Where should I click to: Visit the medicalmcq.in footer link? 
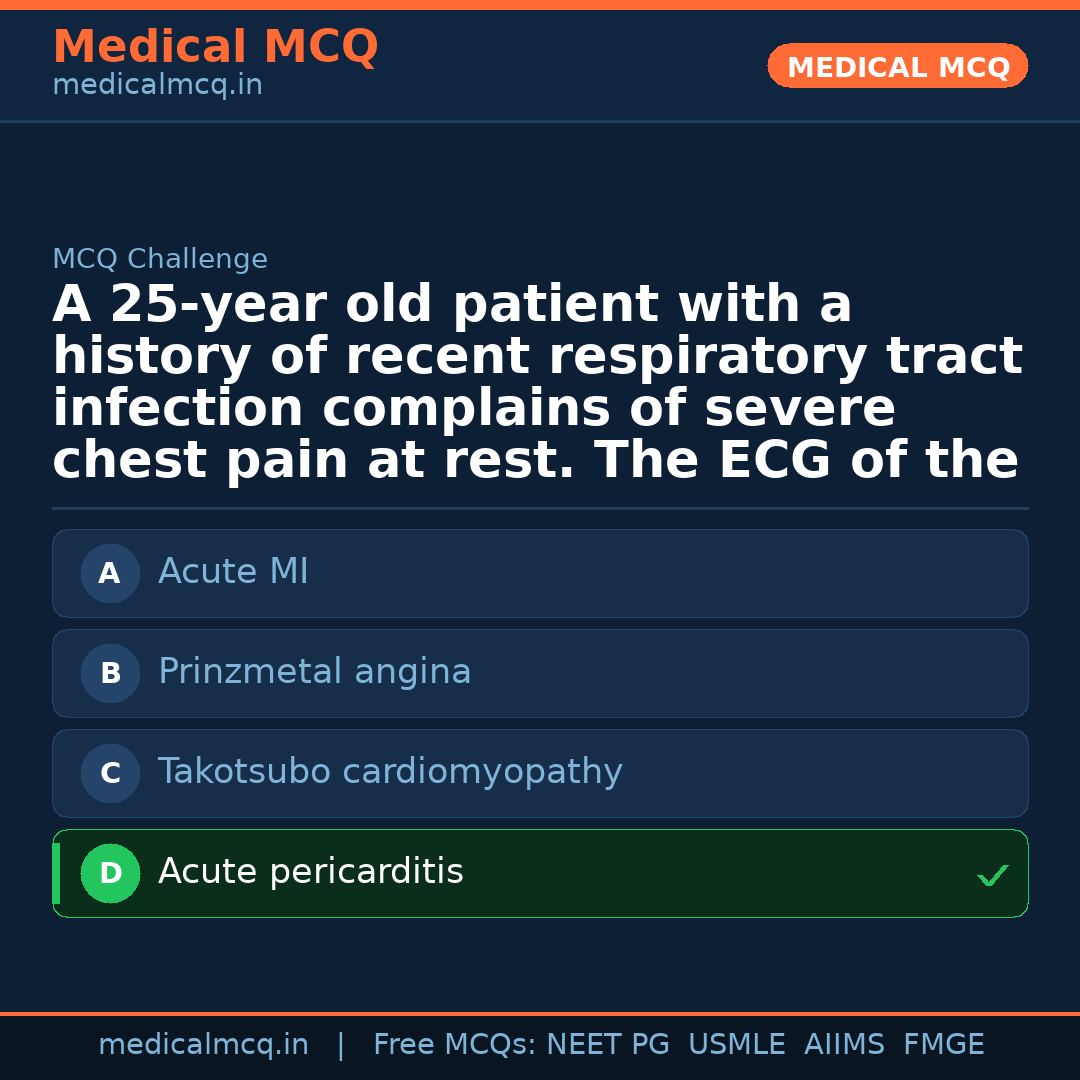pos(203,1043)
